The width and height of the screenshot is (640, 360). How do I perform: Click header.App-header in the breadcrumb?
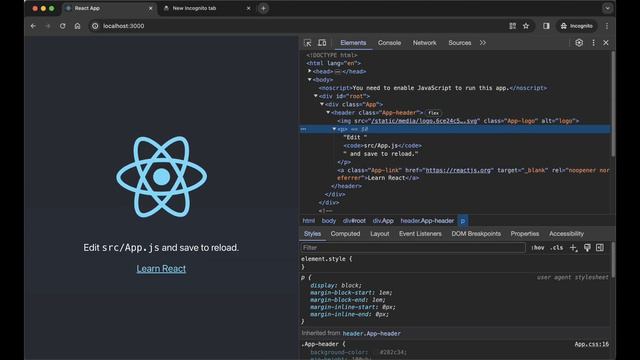pyautogui.click(x=427, y=221)
